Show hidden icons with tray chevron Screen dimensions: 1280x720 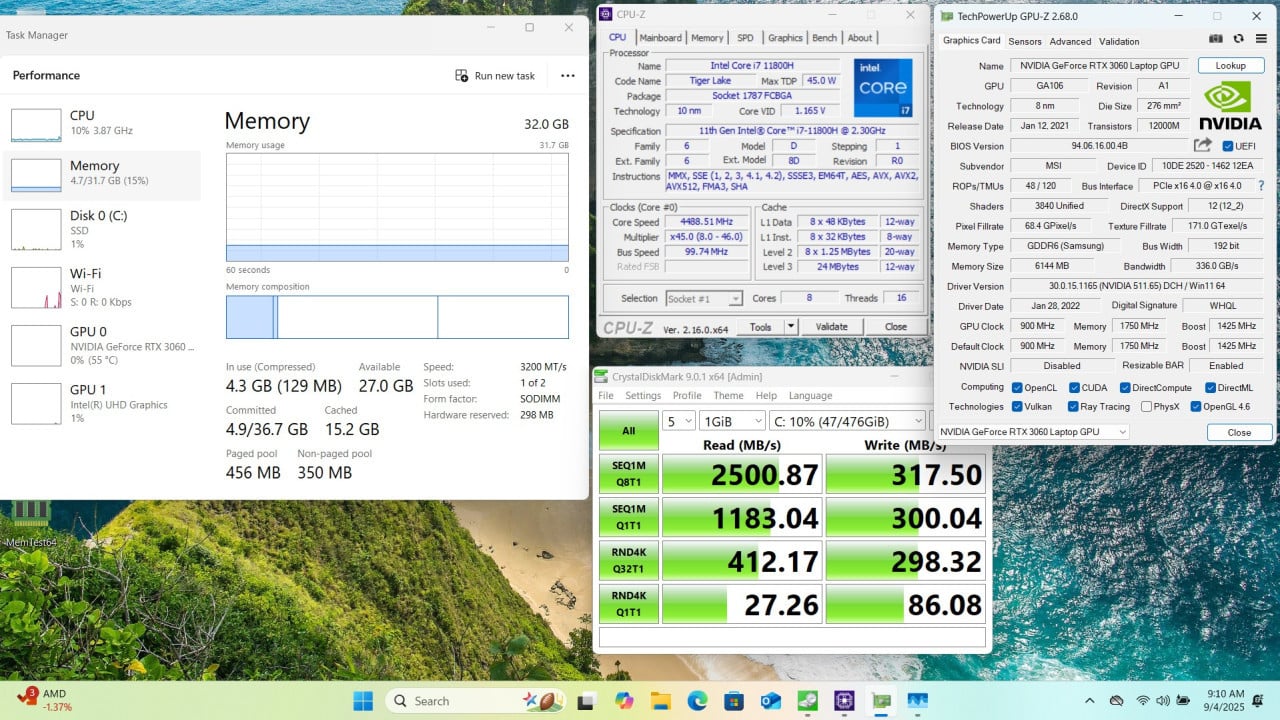(1090, 701)
